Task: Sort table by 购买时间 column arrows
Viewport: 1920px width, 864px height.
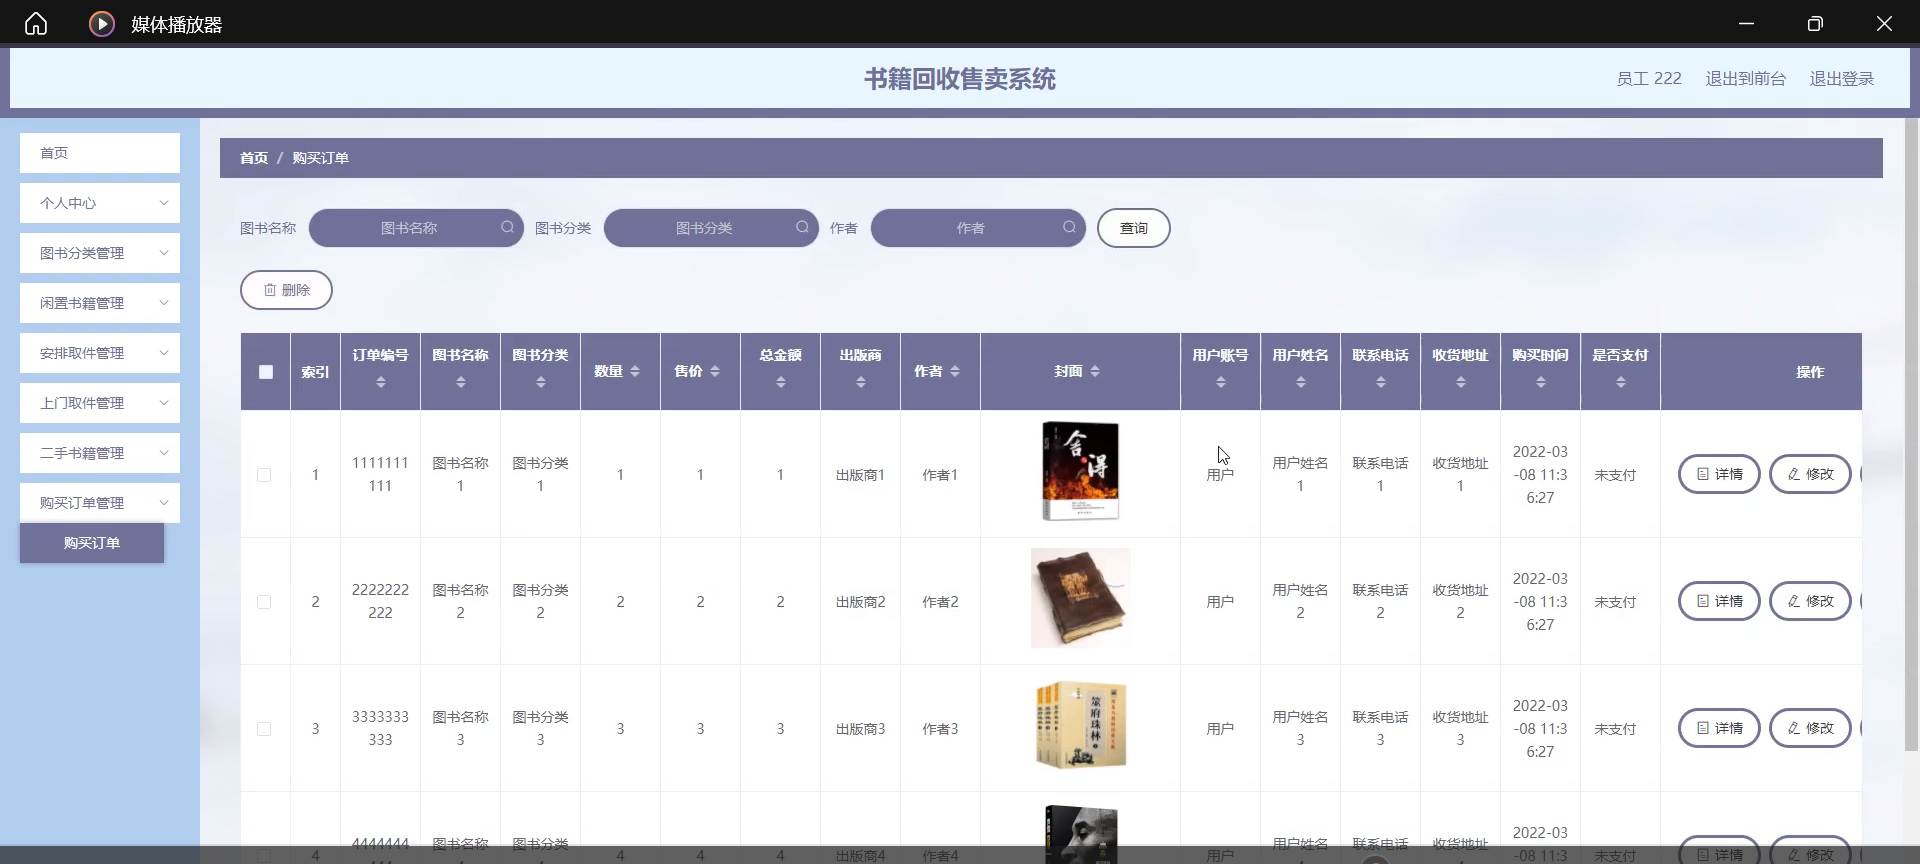Action: point(1540,382)
